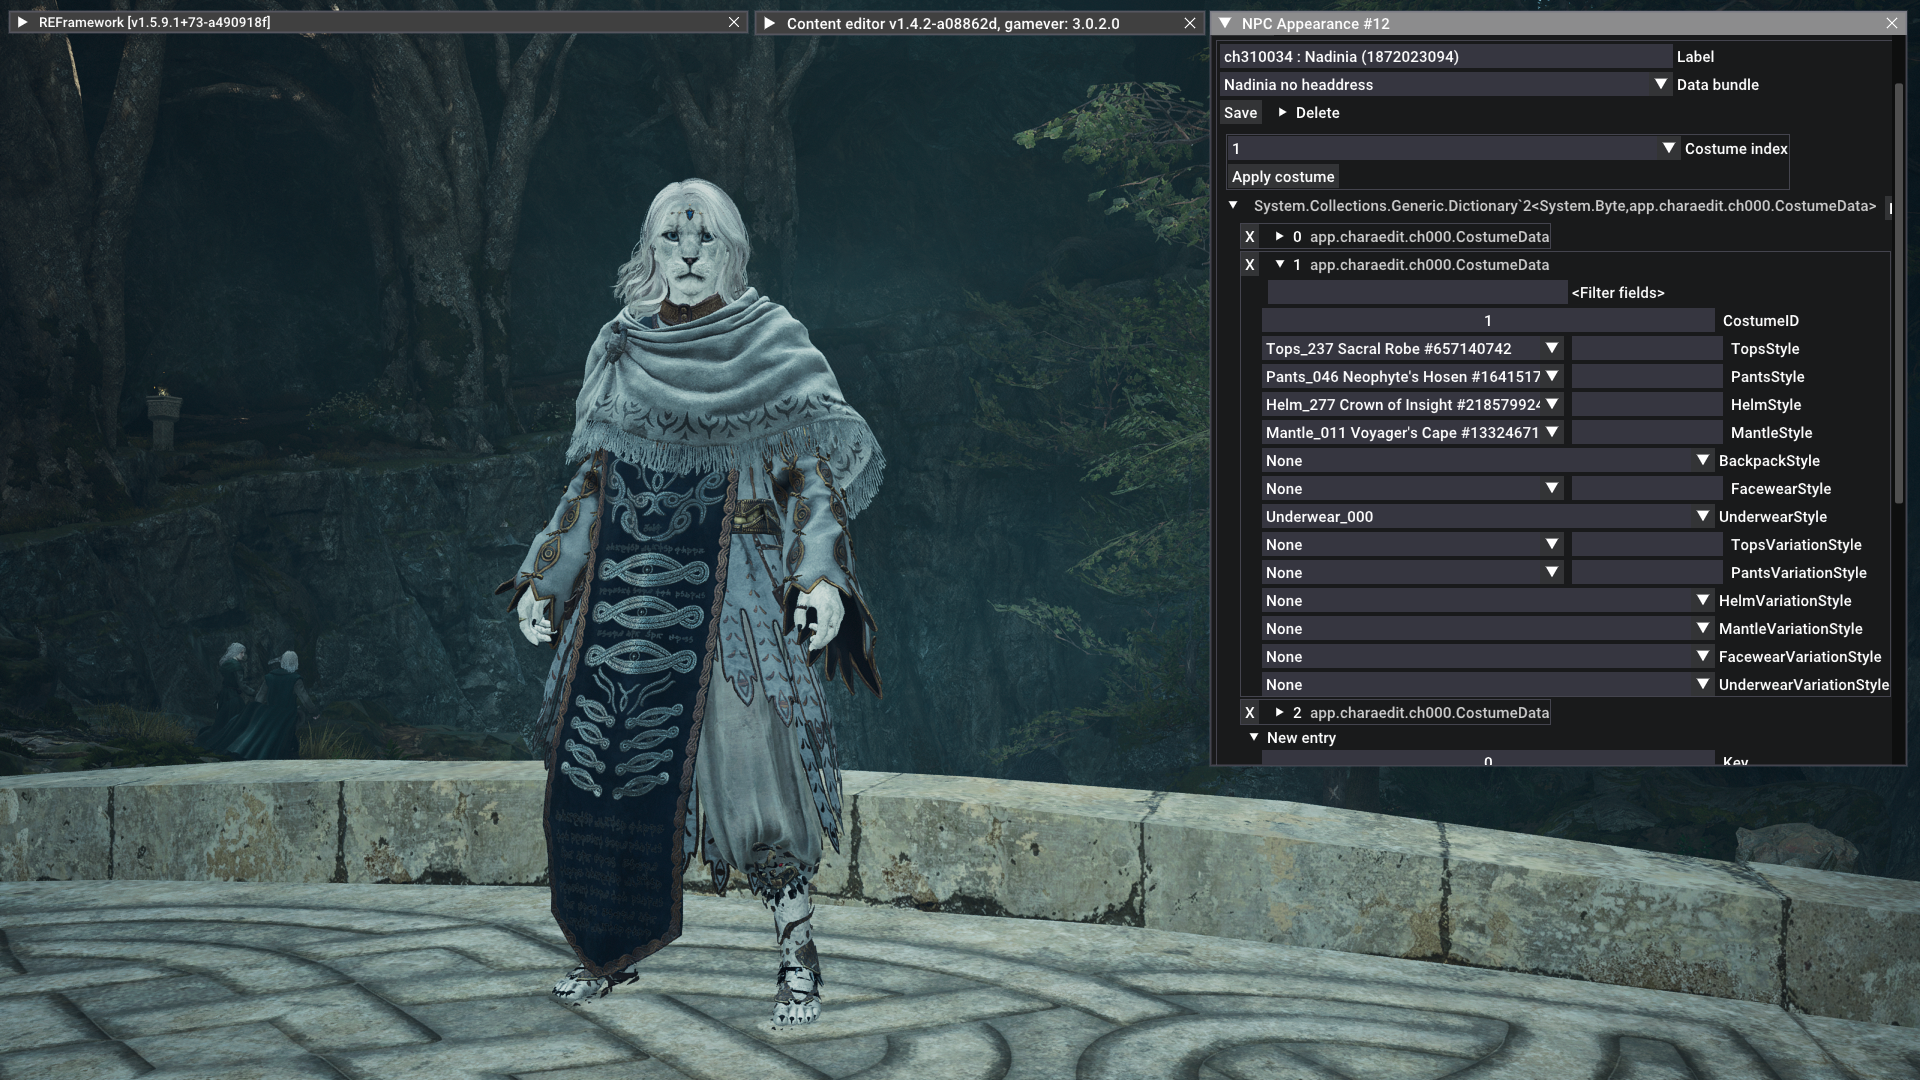Open the HelmVariationStyle dropdown
This screenshot has width=1920, height=1080.
[x=1488, y=601]
